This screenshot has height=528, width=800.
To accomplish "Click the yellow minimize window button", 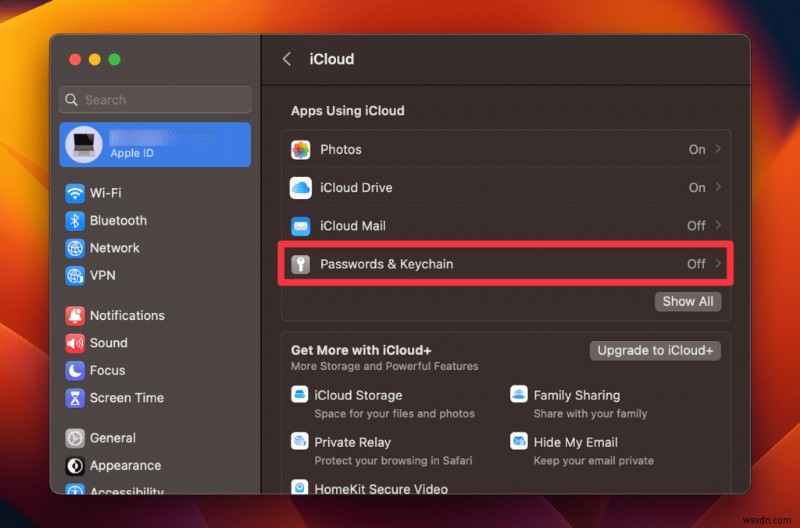I will pyautogui.click(x=95, y=60).
